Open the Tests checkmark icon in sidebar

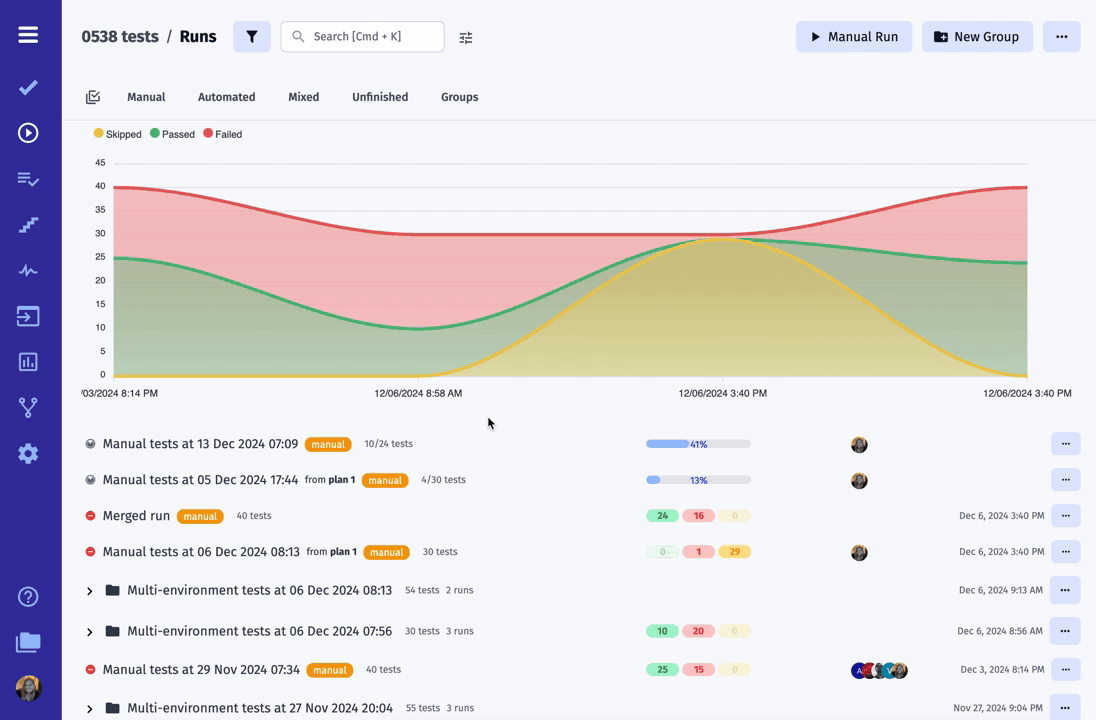point(28,87)
